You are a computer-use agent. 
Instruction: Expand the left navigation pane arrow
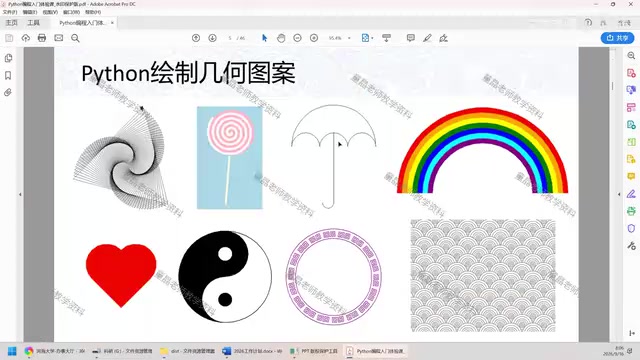(20, 195)
